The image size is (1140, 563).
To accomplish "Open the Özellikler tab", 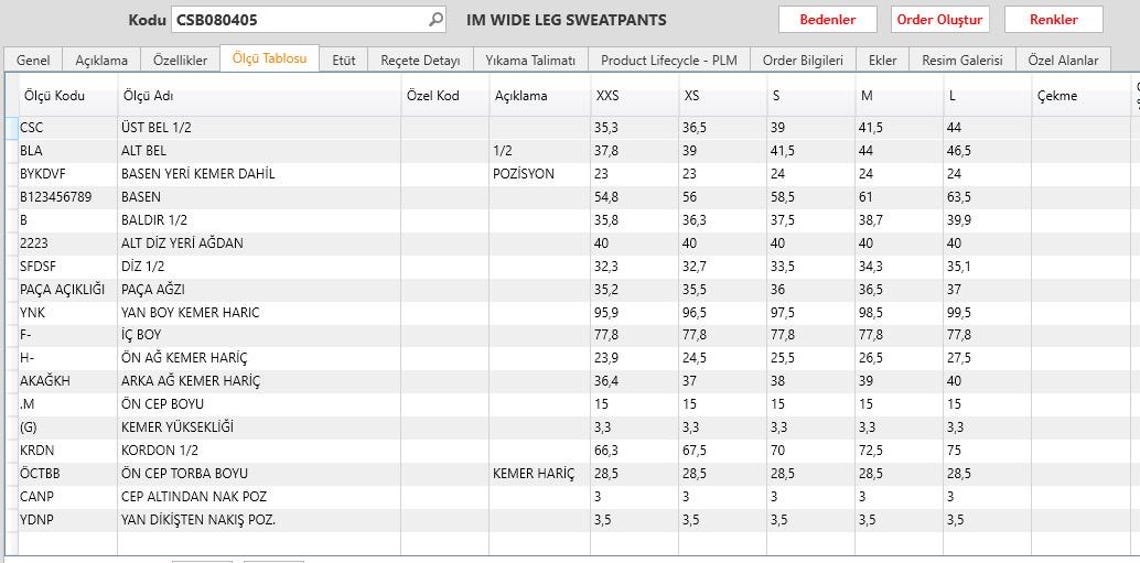I will tap(180, 60).
